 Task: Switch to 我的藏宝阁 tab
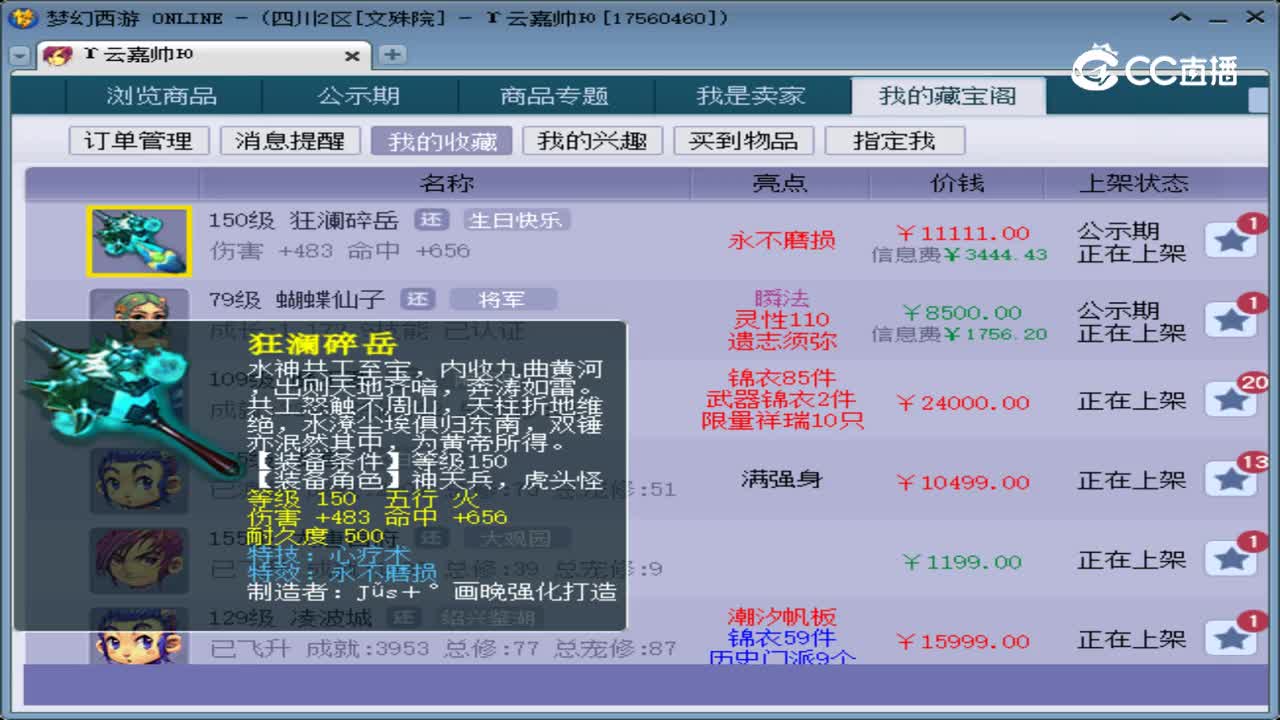tap(948, 96)
